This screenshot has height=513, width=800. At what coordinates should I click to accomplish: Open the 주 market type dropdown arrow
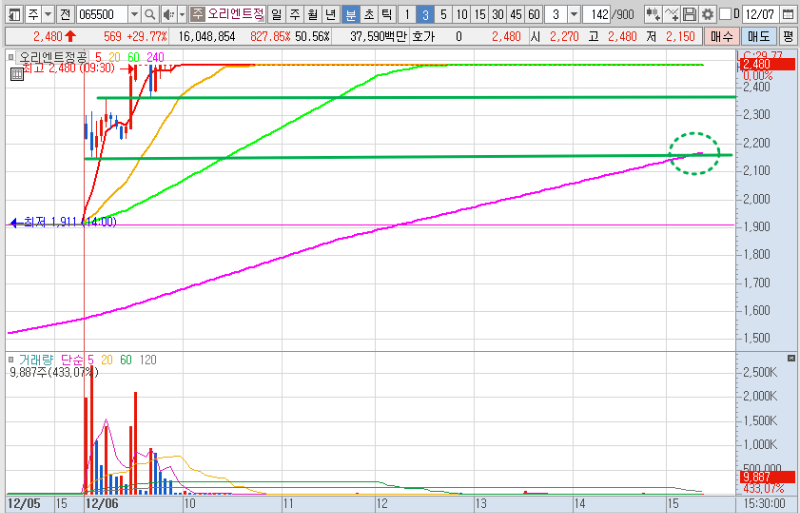pyautogui.click(x=48, y=14)
